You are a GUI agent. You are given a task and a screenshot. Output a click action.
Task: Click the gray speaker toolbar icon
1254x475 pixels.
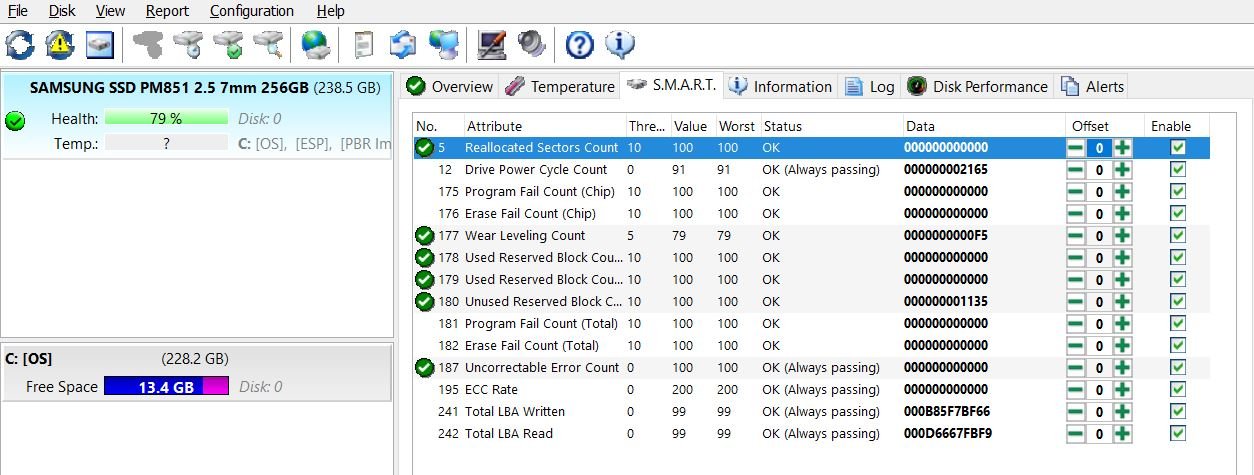(531, 44)
